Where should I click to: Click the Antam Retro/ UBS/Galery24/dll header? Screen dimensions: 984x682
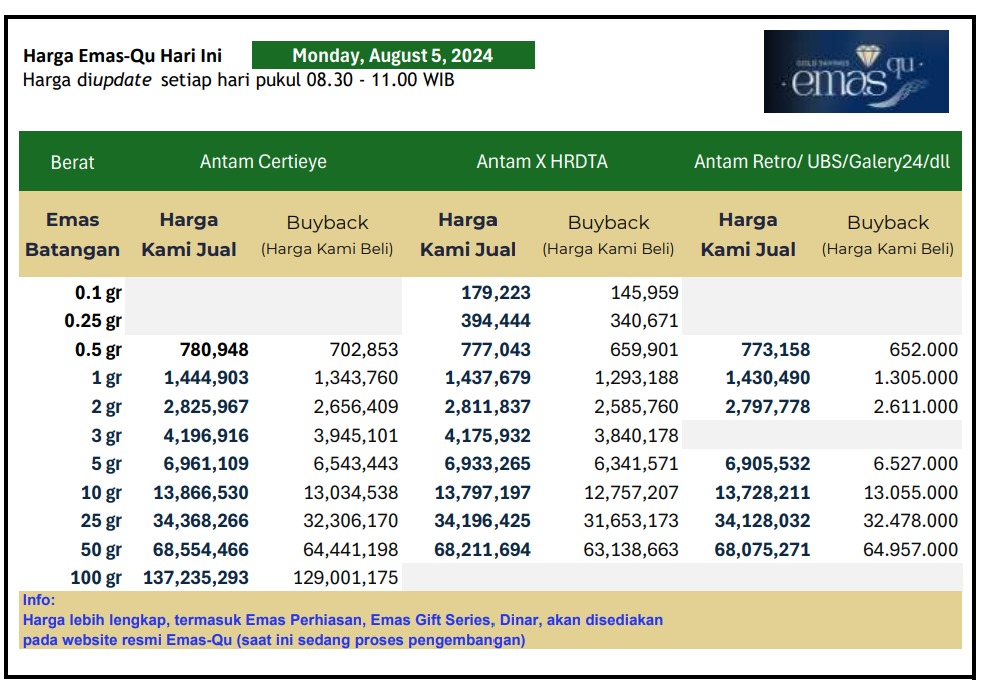click(821, 162)
